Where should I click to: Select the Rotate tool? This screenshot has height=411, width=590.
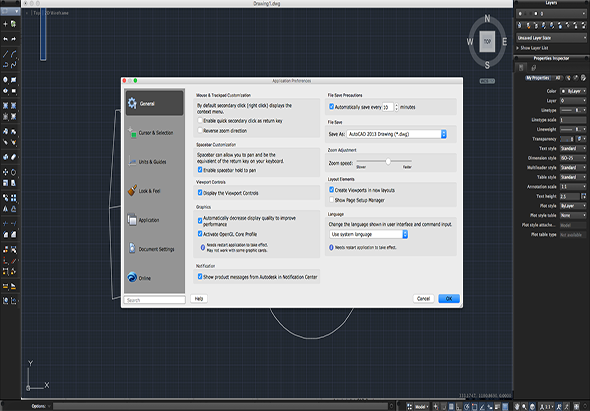pyautogui.click(x=14, y=172)
